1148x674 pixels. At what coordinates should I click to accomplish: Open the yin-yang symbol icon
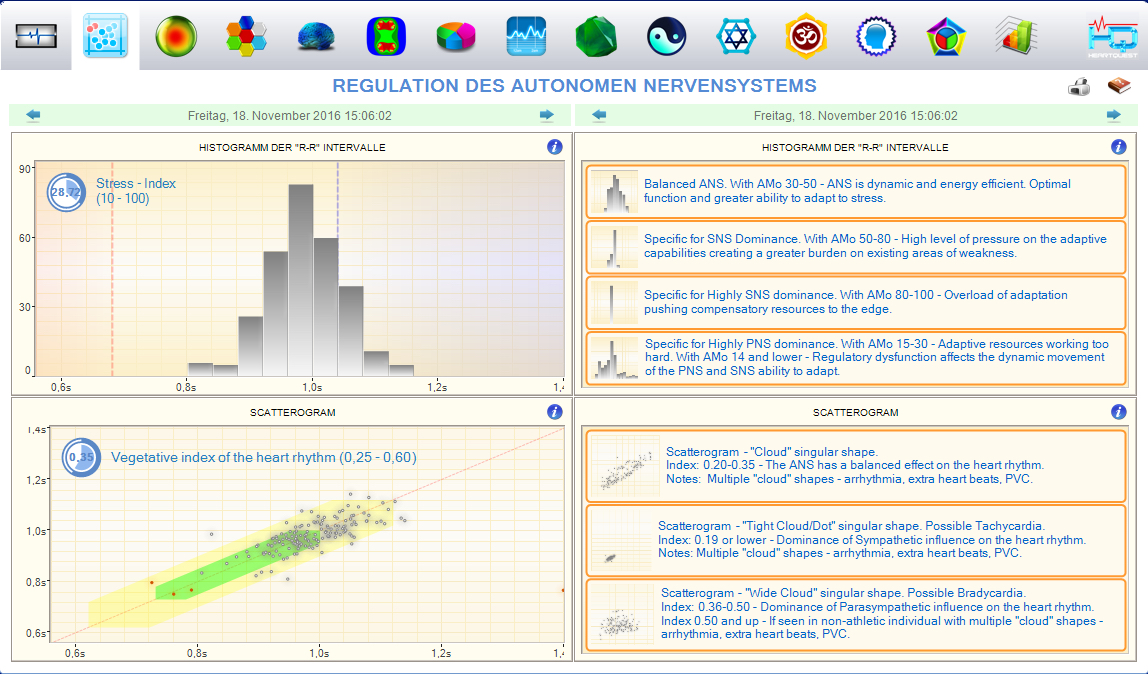point(666,37)
